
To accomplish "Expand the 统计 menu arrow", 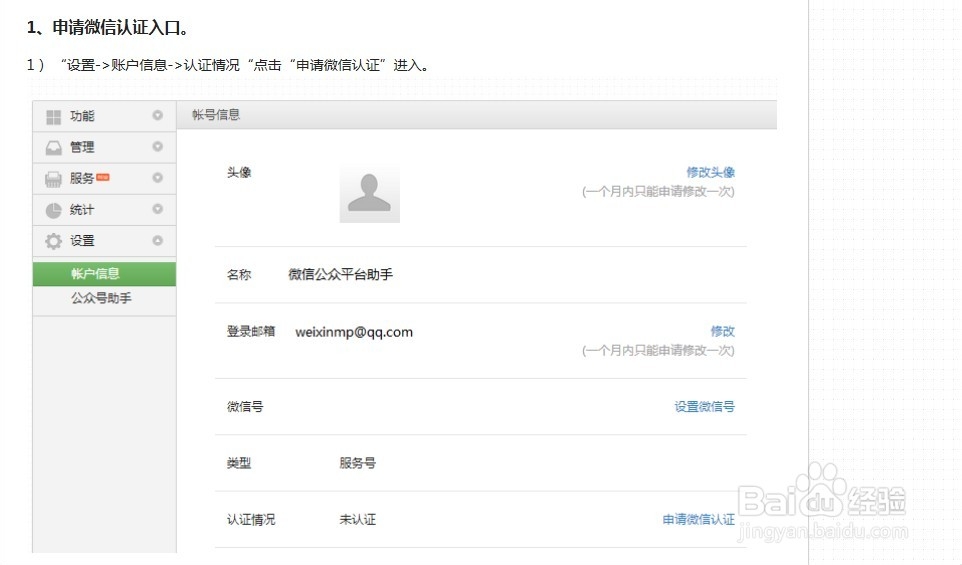I will click(158, 209).
